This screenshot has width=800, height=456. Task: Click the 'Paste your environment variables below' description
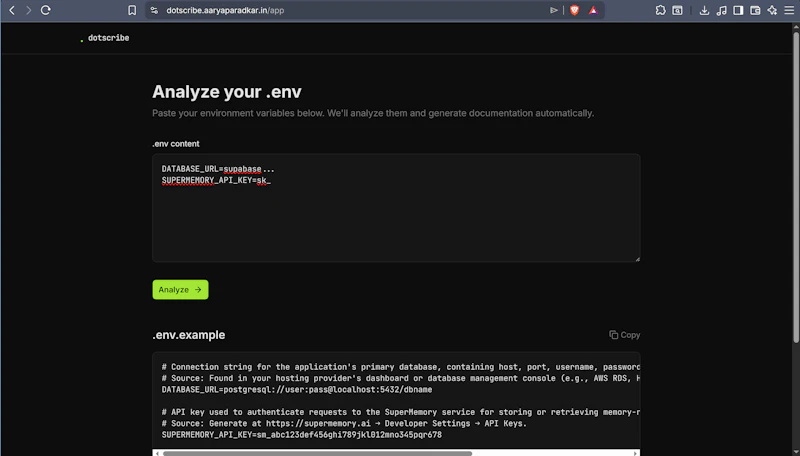(373, 113)
